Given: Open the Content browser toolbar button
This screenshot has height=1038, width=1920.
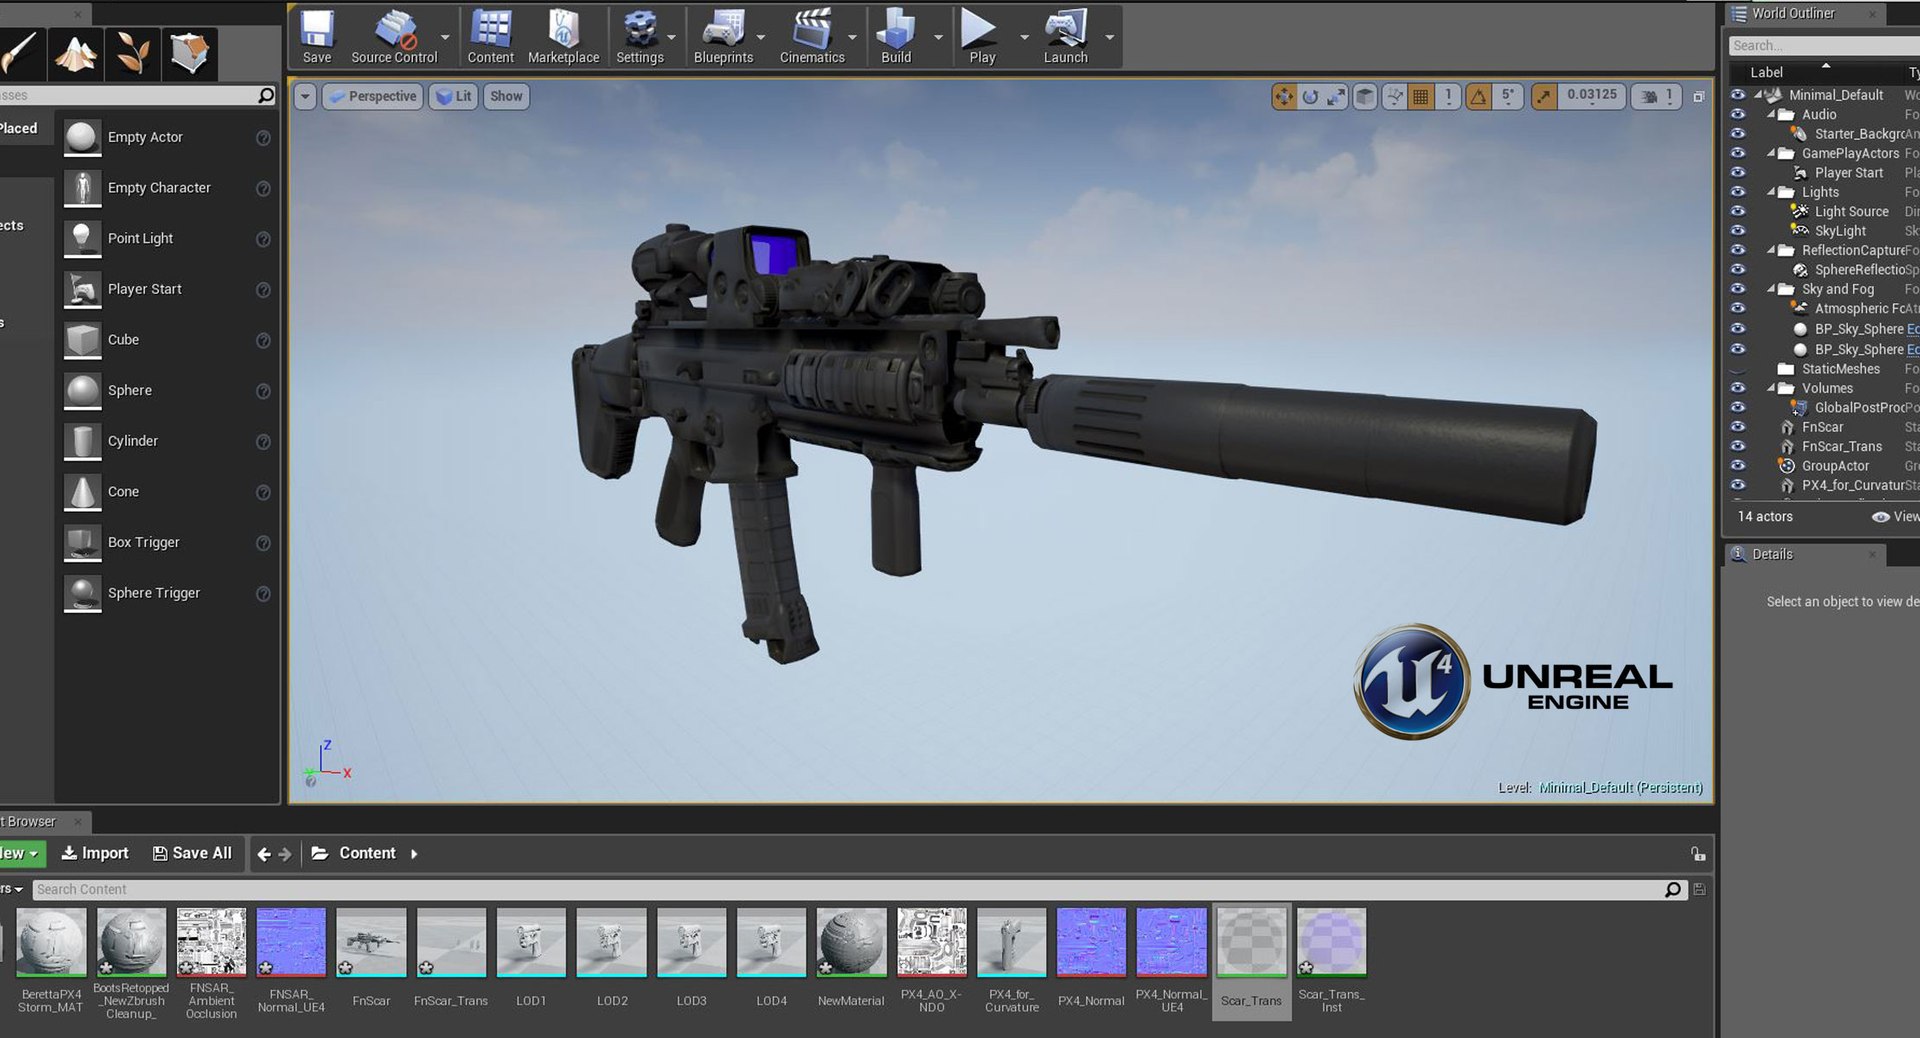Looking at the screenshot, I should pos(490,37).
